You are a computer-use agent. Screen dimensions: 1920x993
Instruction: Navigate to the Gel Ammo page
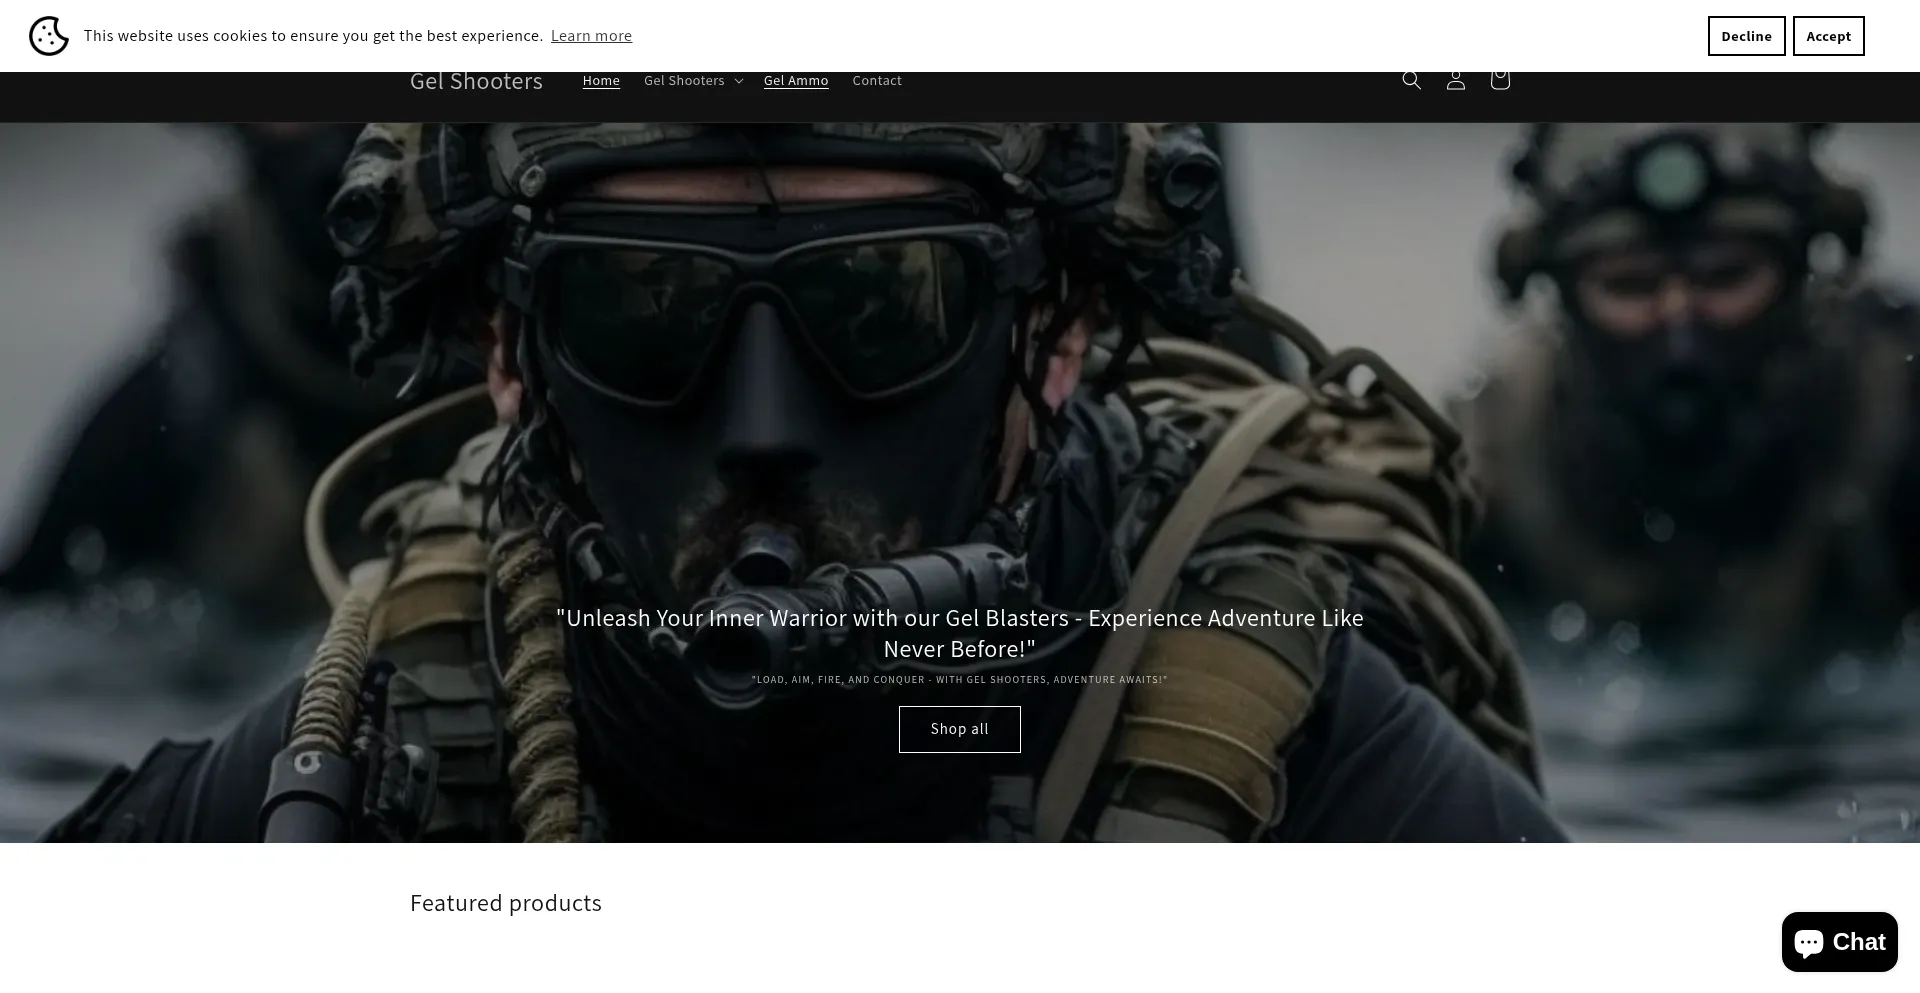796,81
